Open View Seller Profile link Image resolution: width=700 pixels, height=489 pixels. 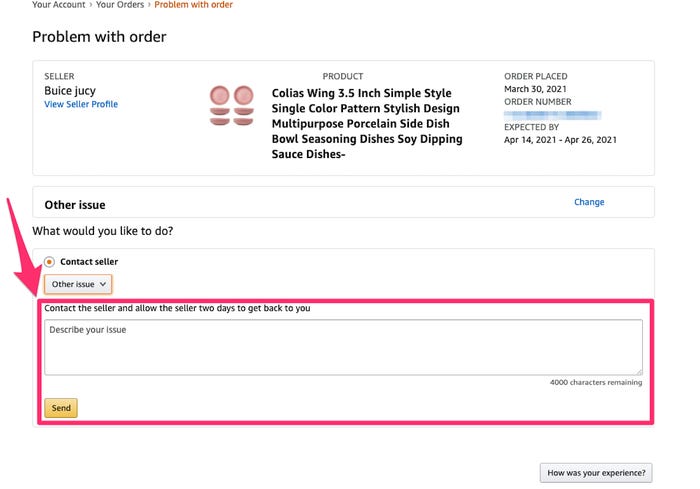[x=81, y=104]
